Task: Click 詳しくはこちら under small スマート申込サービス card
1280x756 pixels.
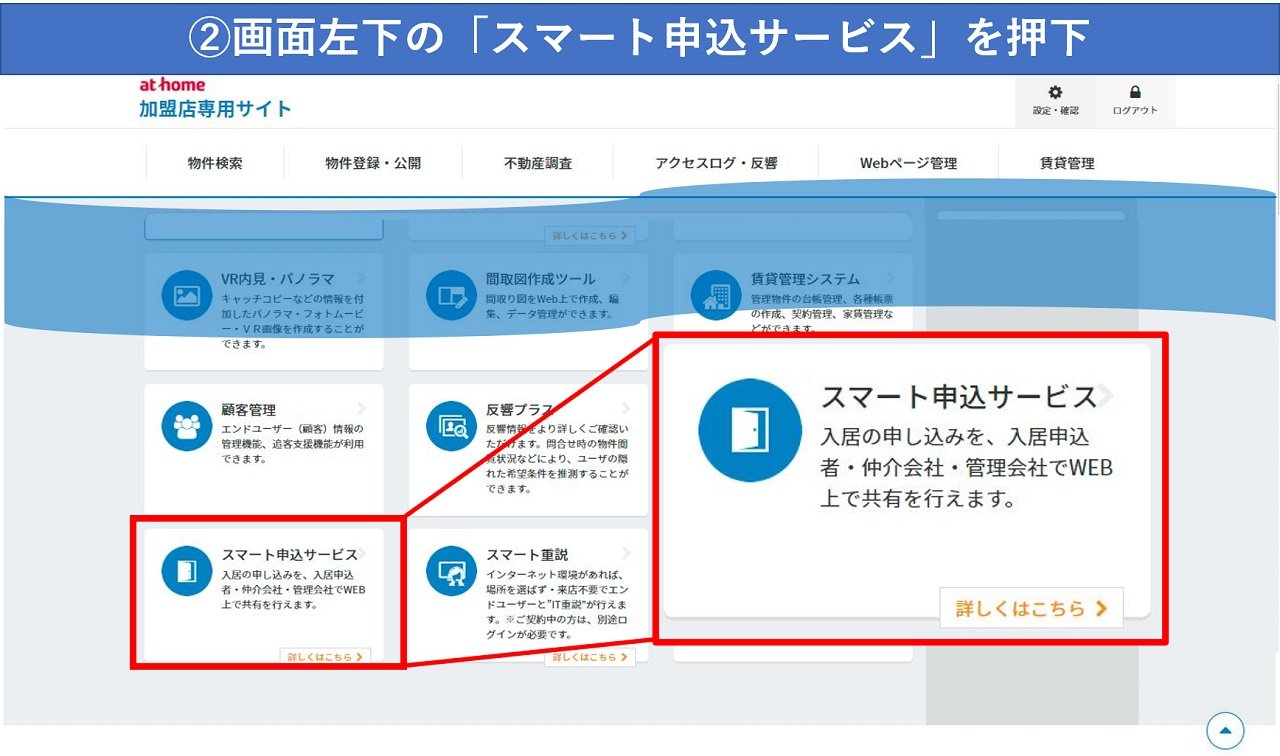Action: pos(326,657)
